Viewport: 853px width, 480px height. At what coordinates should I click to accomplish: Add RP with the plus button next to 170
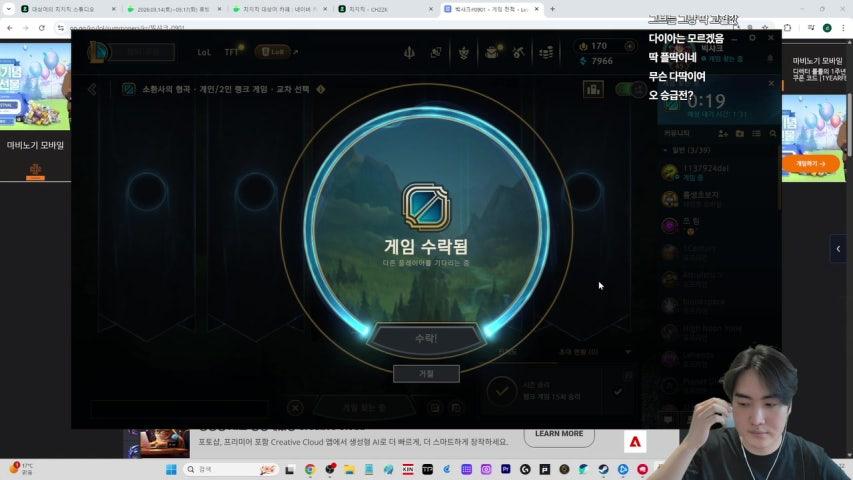click(629, 46)
